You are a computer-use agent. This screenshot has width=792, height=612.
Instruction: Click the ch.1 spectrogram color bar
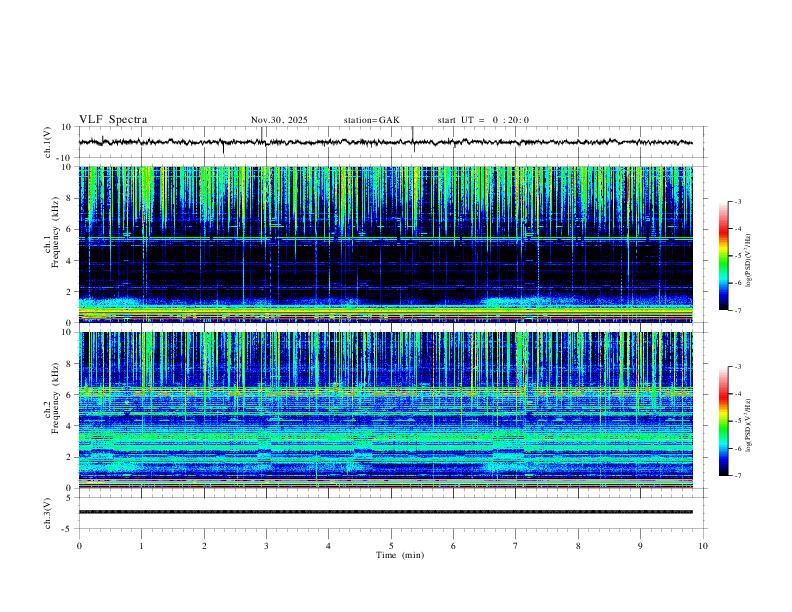click(724, 256)
